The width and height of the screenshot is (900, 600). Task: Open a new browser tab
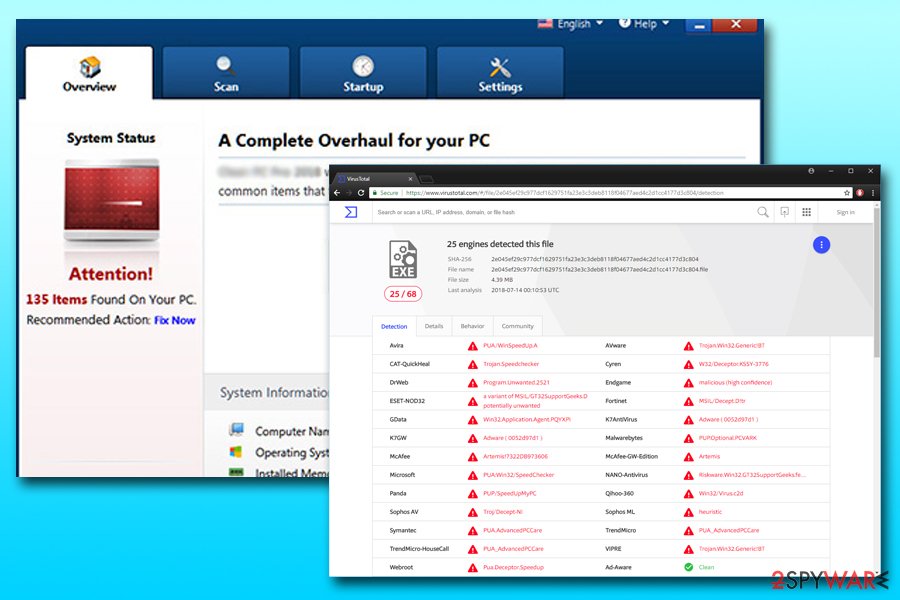[x=427, y=180]
